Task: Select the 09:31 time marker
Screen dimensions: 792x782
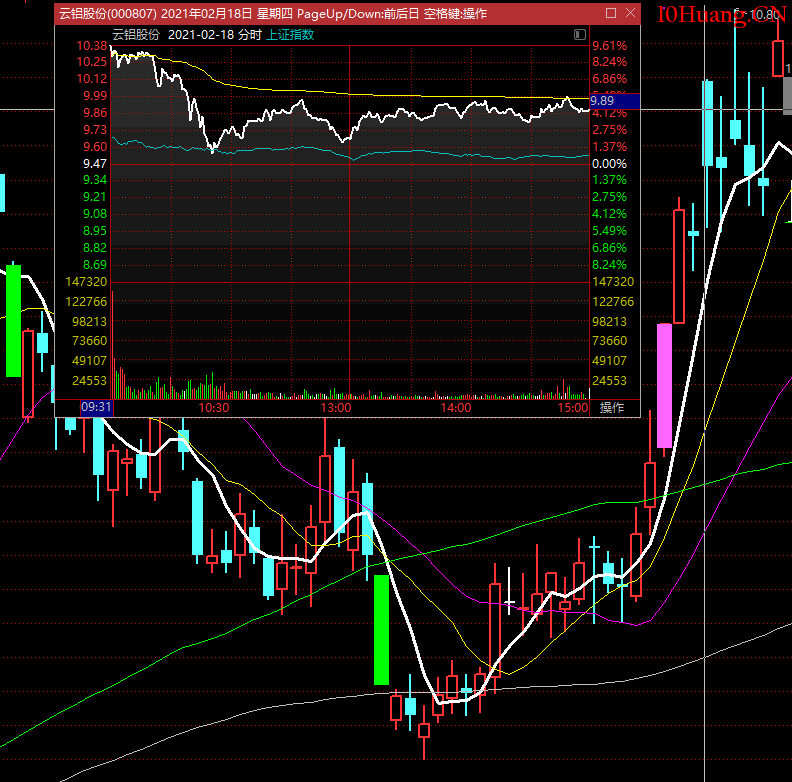Action: pos(97,408)
